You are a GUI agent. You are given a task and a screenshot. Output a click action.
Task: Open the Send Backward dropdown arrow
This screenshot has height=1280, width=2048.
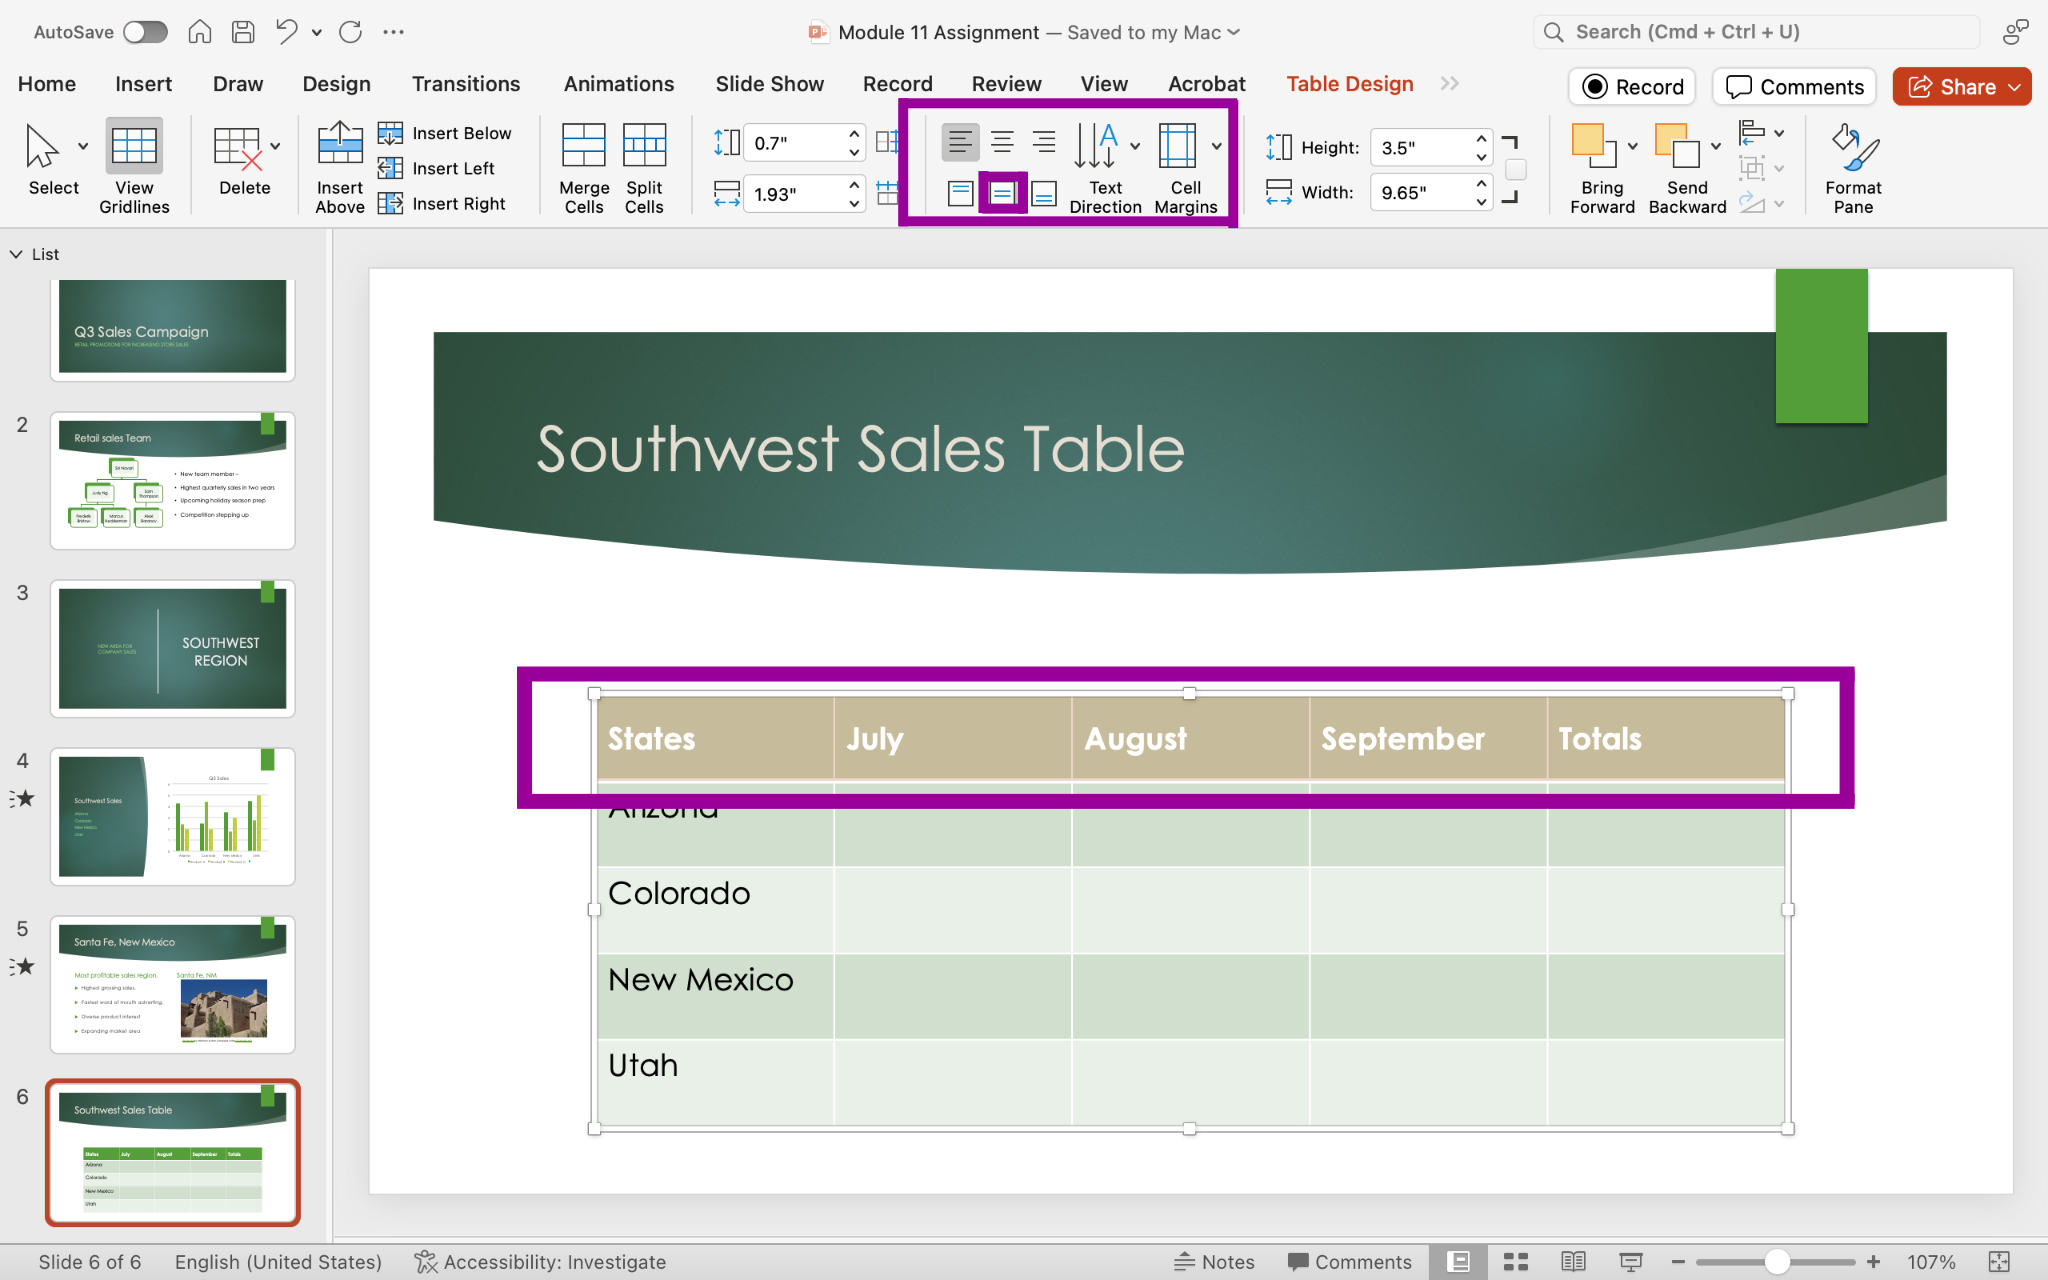click(1716, 146)
